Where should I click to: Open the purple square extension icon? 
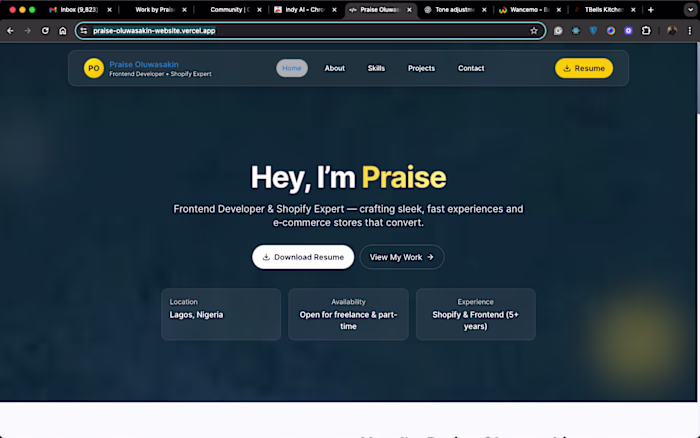(628, 31)
